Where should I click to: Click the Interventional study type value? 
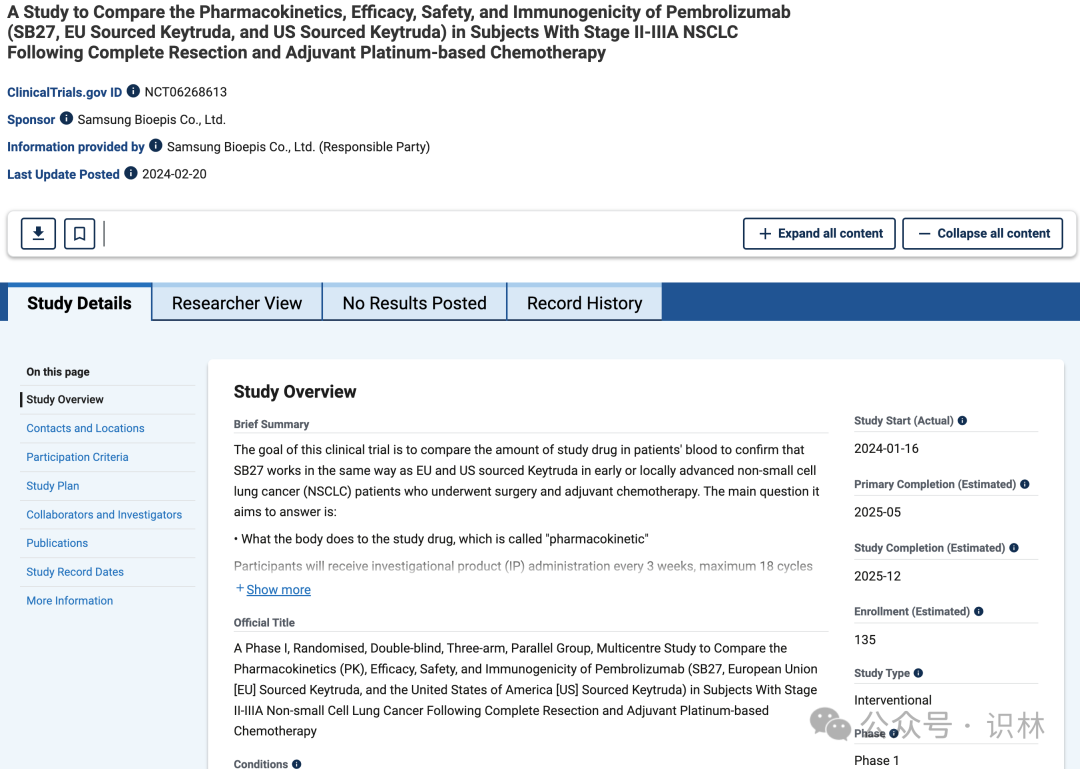pos(893,700)
